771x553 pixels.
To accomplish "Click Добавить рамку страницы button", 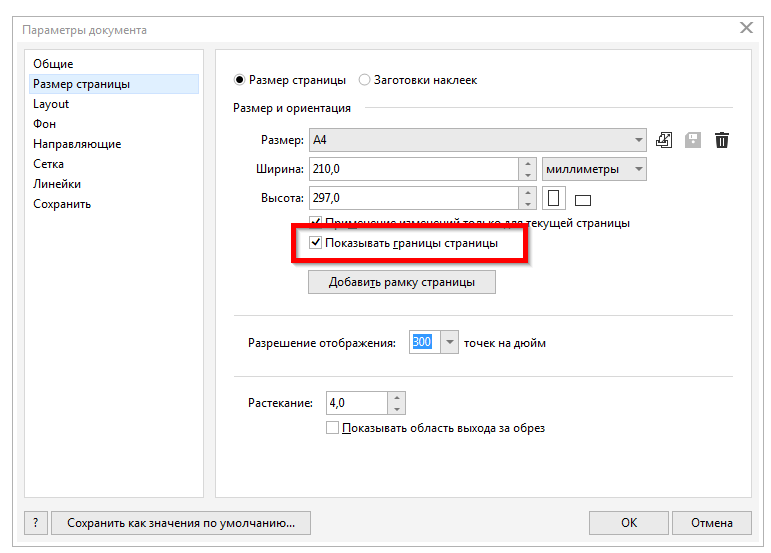I will tap(401, 282).
